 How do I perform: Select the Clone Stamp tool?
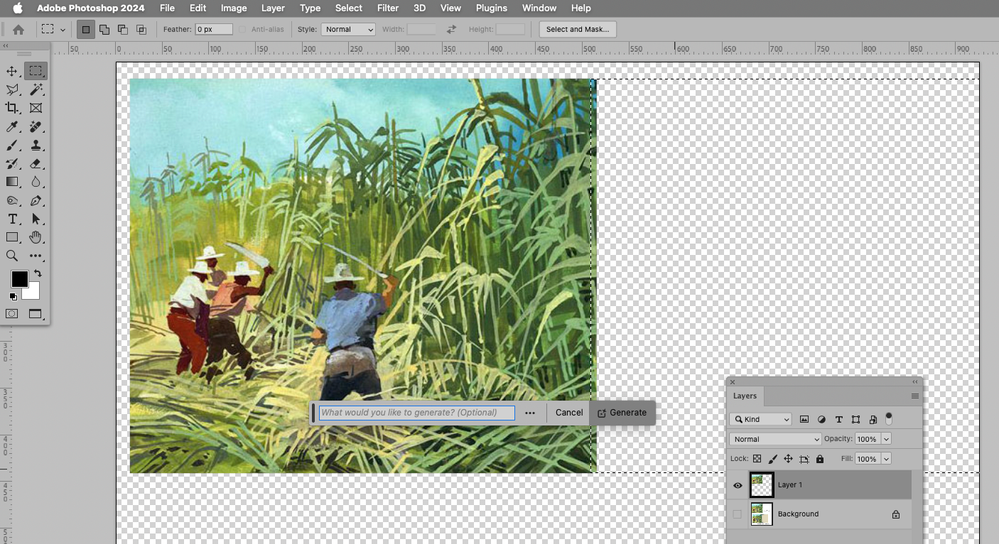tap(36, 145)
